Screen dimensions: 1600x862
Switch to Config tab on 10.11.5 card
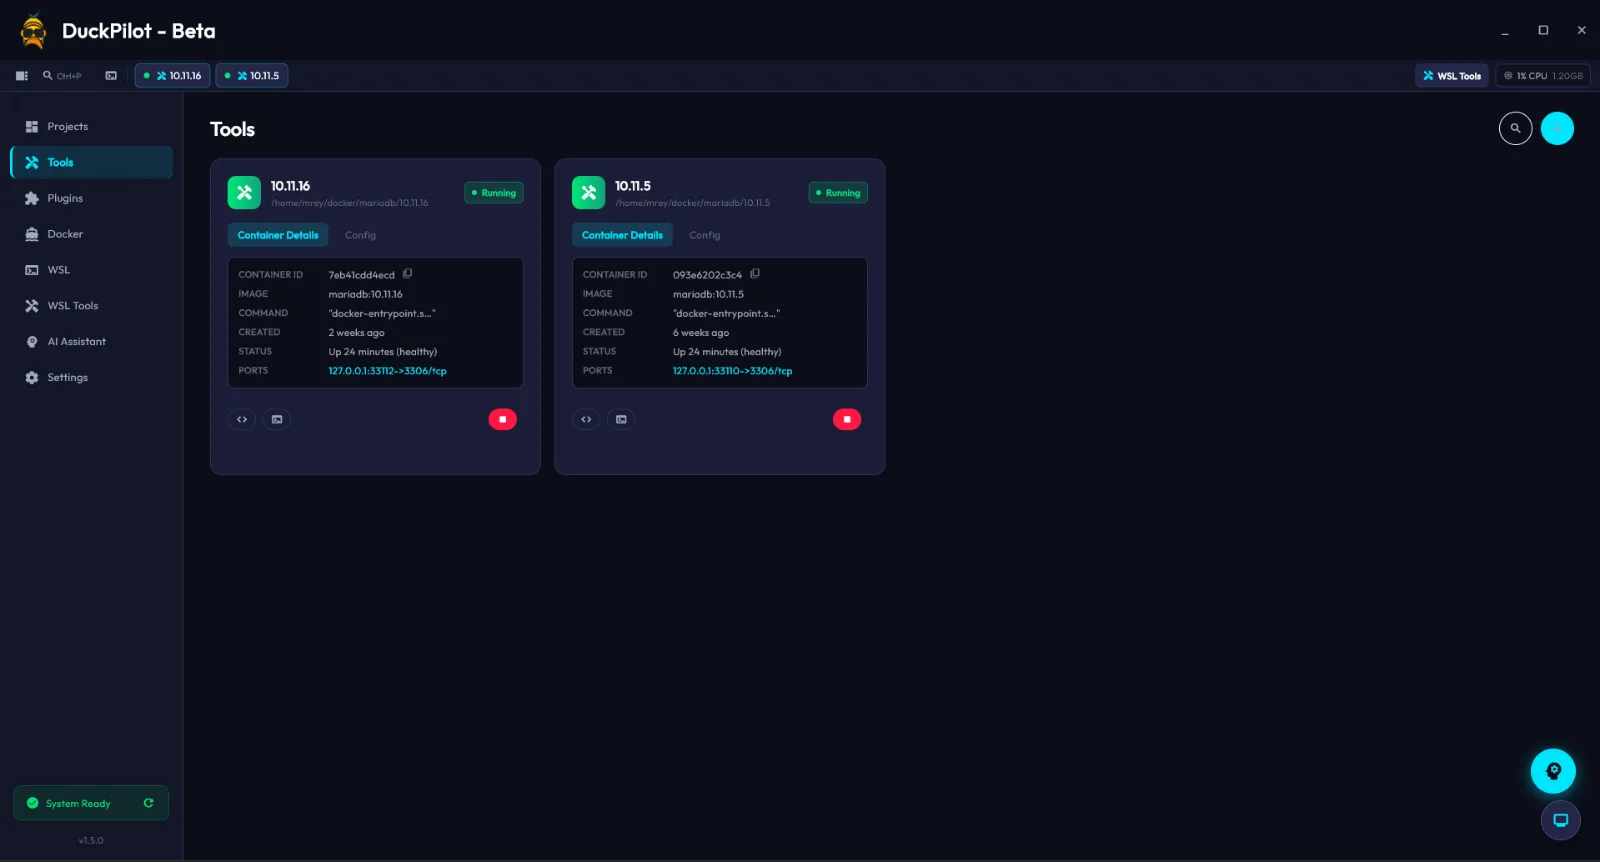click(x=705, y=235)
